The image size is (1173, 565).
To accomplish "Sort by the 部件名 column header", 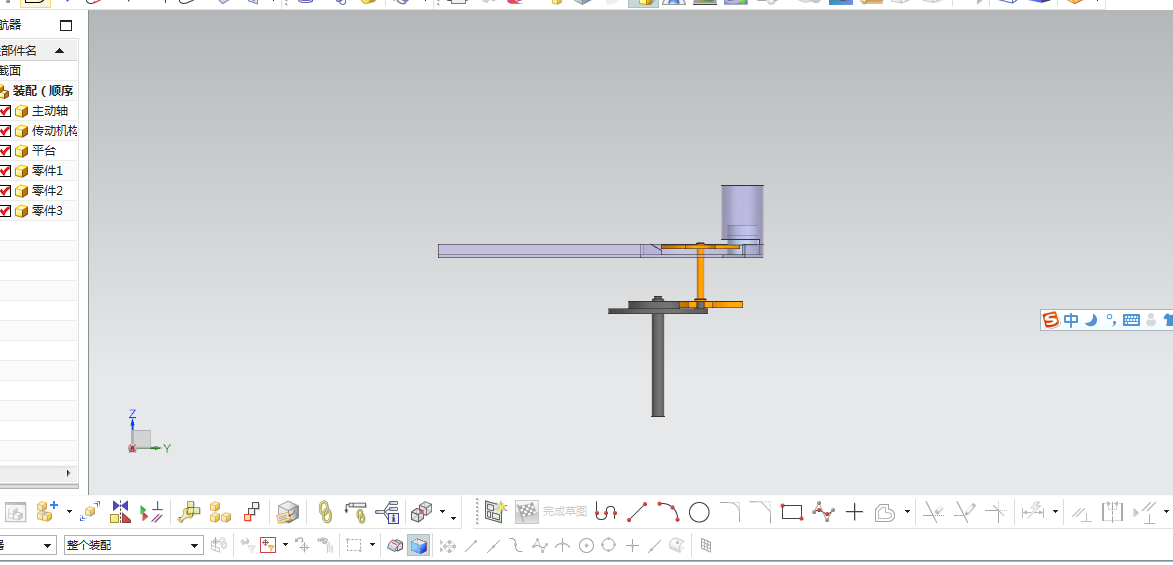I will click(x=39, y=51).
